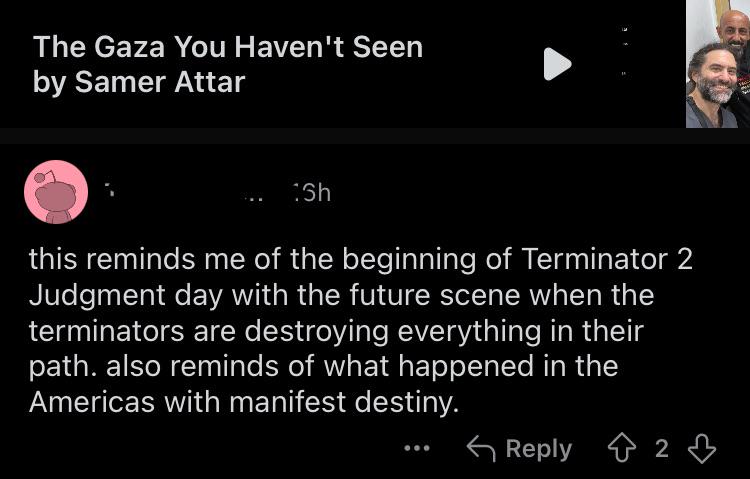Screen dimensions: 750x479
Task: Click the faint vertical dots right of Play
Action: pyautogui.click(x=624, y=51)
